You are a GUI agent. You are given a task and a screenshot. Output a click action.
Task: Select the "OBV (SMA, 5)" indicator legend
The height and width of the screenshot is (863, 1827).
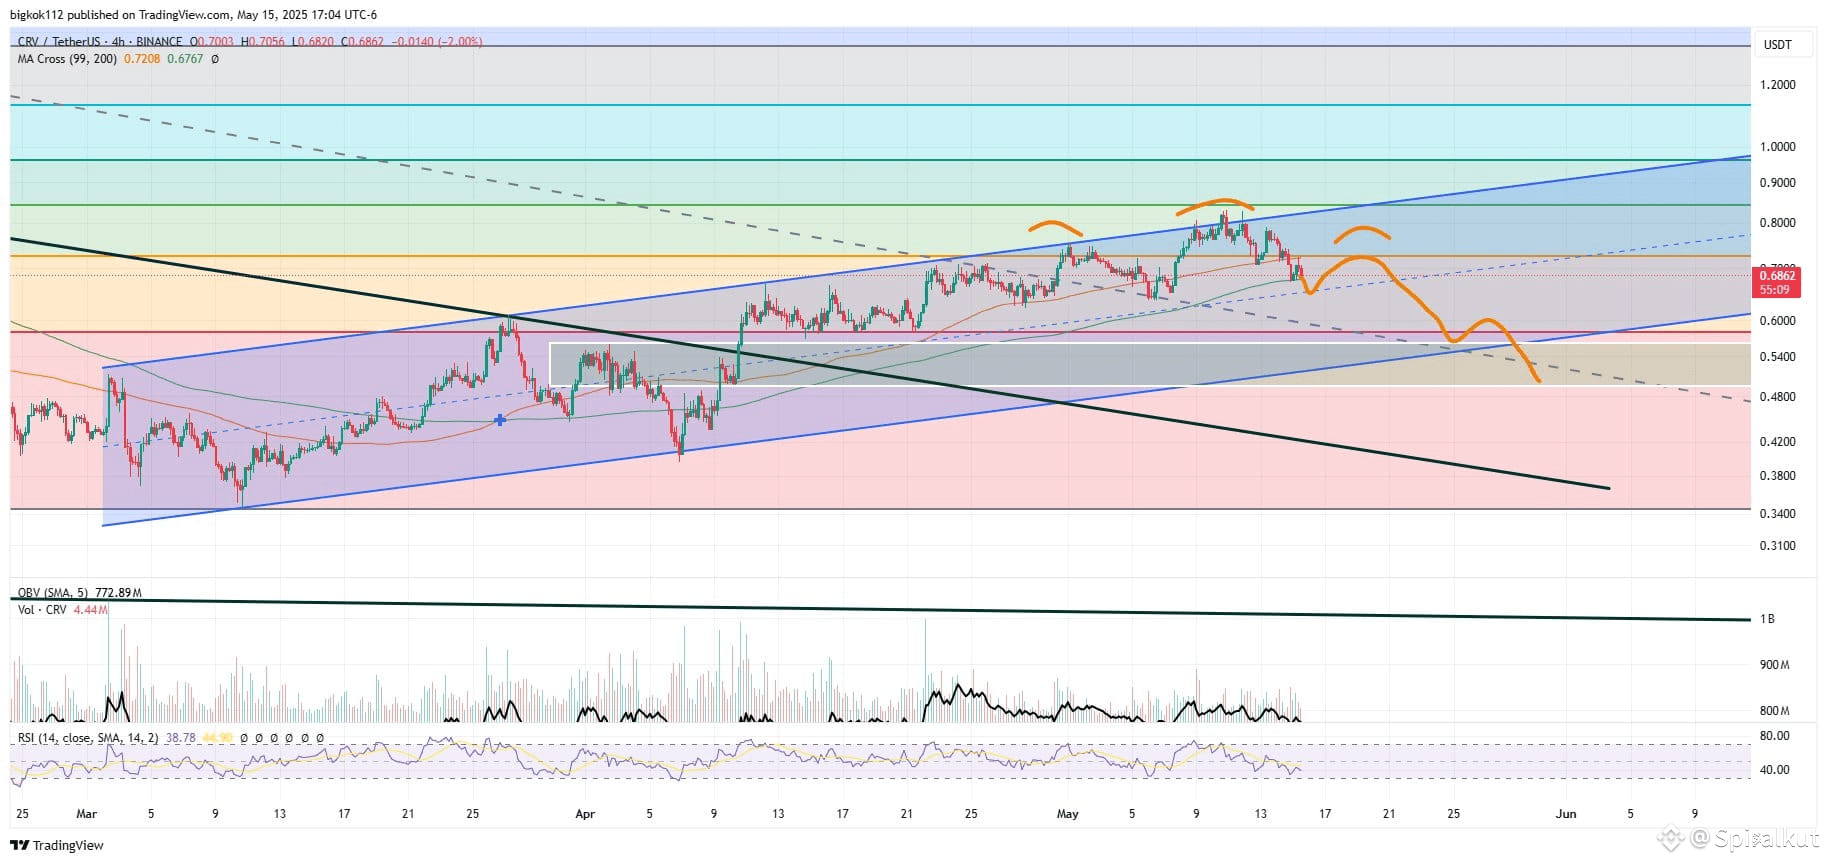53,593
